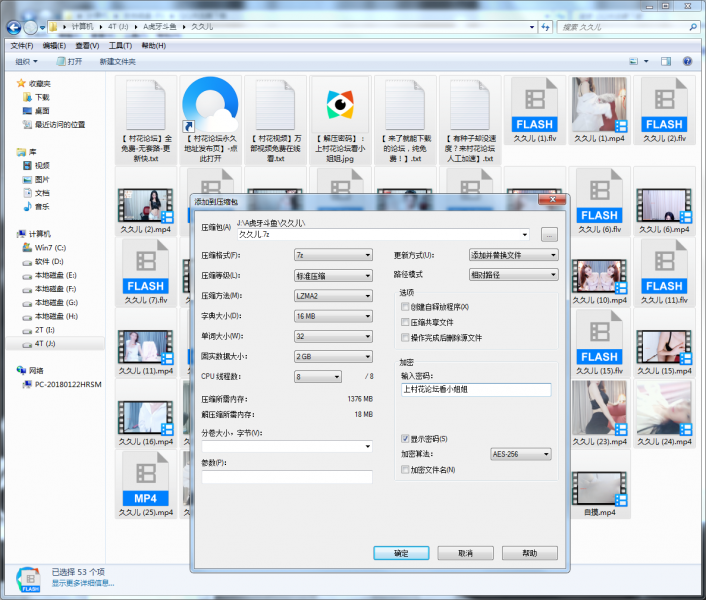Expand the 压缩方法 LZMA2 dropdown
This screenshot has width=706, height=600.
pos(333,296)
